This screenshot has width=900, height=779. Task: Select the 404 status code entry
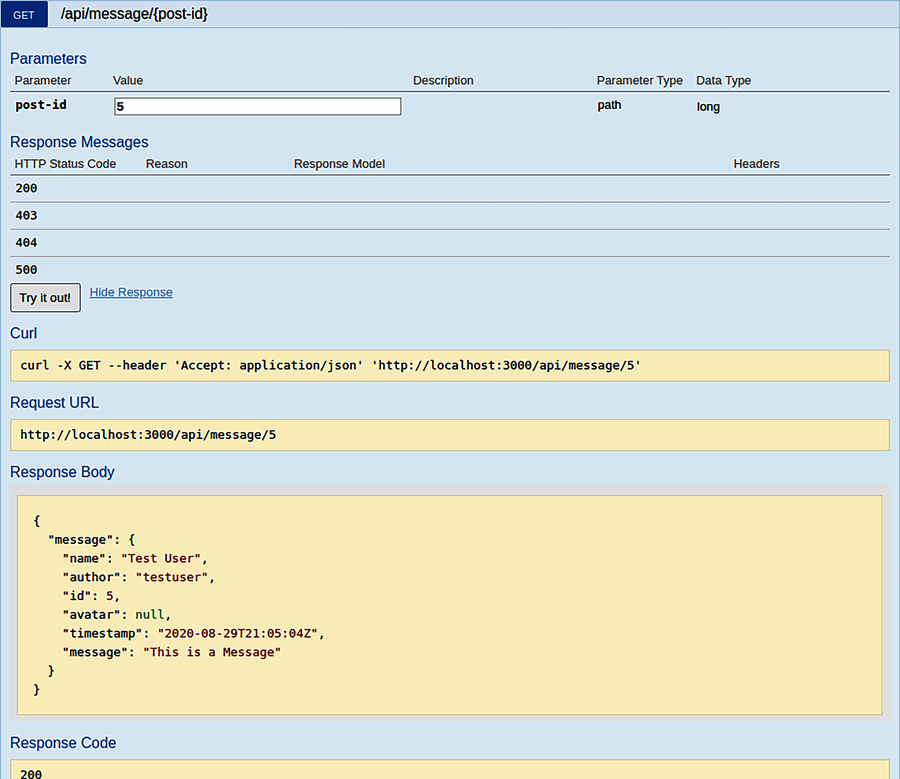click(27, 242)
